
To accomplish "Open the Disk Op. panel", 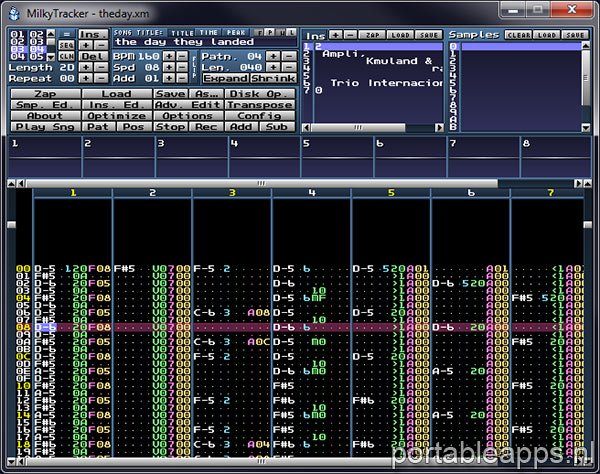I will pyautogui.click(x=258, y=94).
